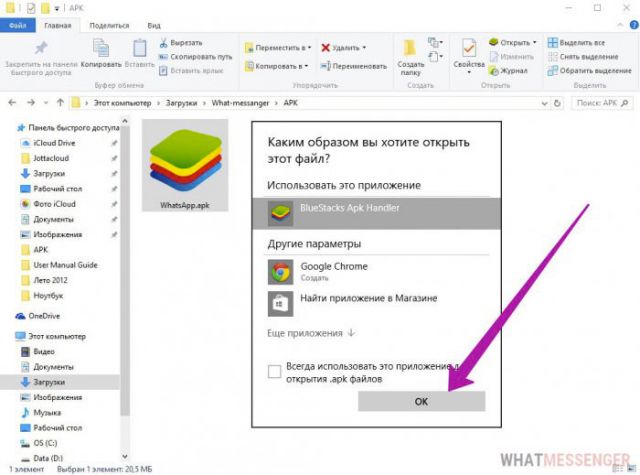Switch to the Поделиться (Share) tab
640x475 pixels.
pyautogui.click(x=109, y=25)
